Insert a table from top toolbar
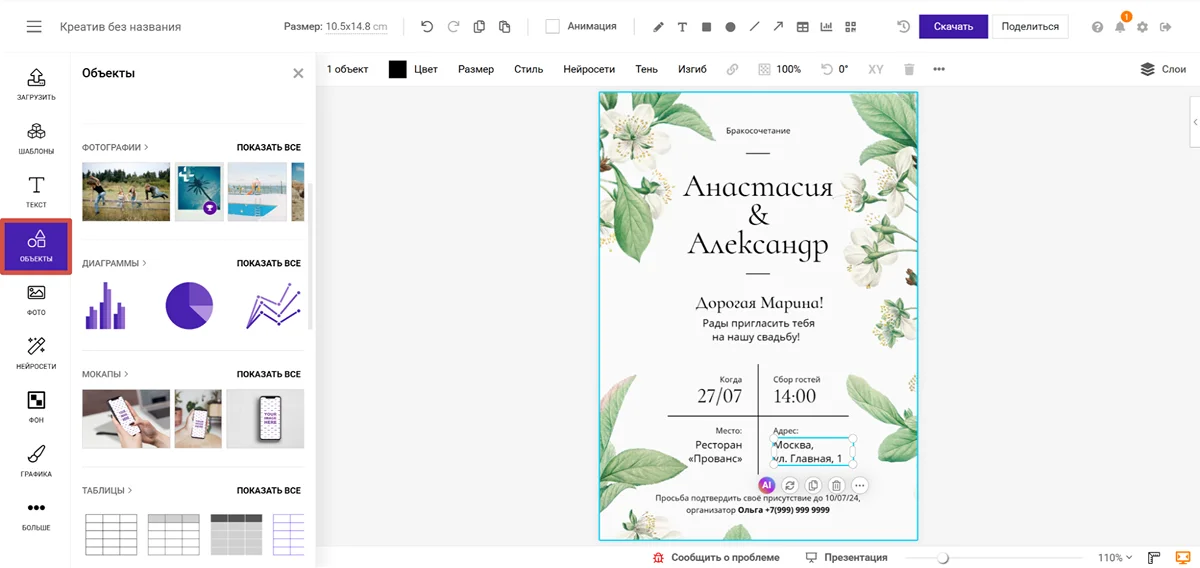The height and width of the screenshot is (568, 1200). point(803,27)
